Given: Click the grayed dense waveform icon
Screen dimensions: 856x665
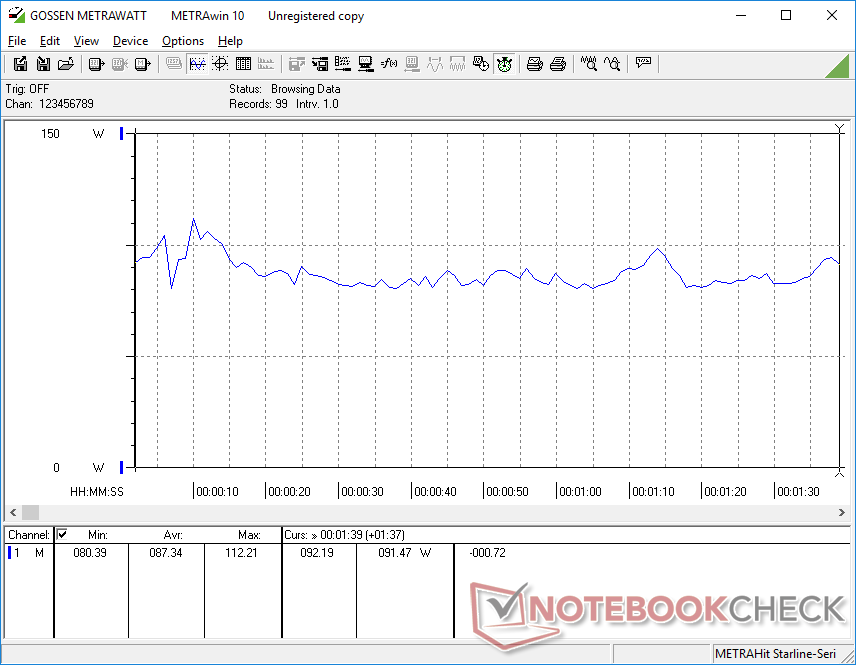Looking at the screenshot, I should coord(457,64).
